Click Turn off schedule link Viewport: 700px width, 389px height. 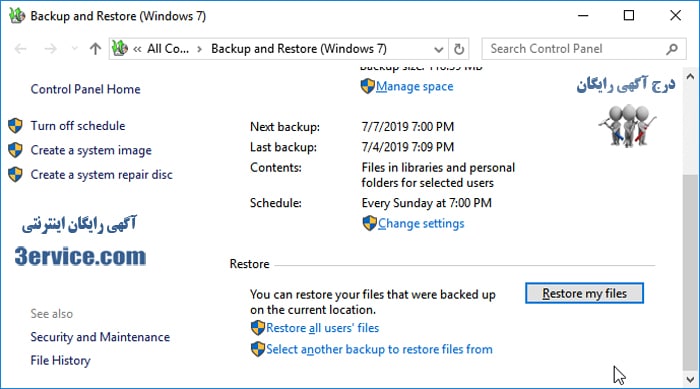pyautogui.click(x=78, y=126)
